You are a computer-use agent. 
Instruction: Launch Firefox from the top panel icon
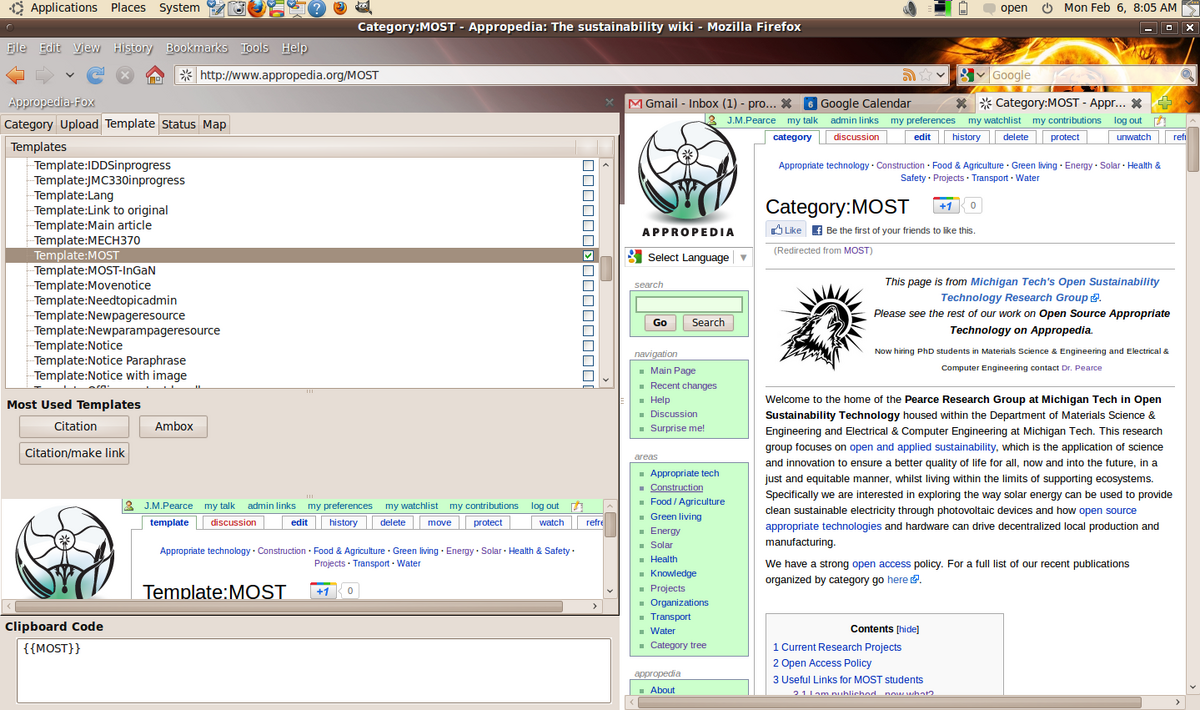point(257,9)
